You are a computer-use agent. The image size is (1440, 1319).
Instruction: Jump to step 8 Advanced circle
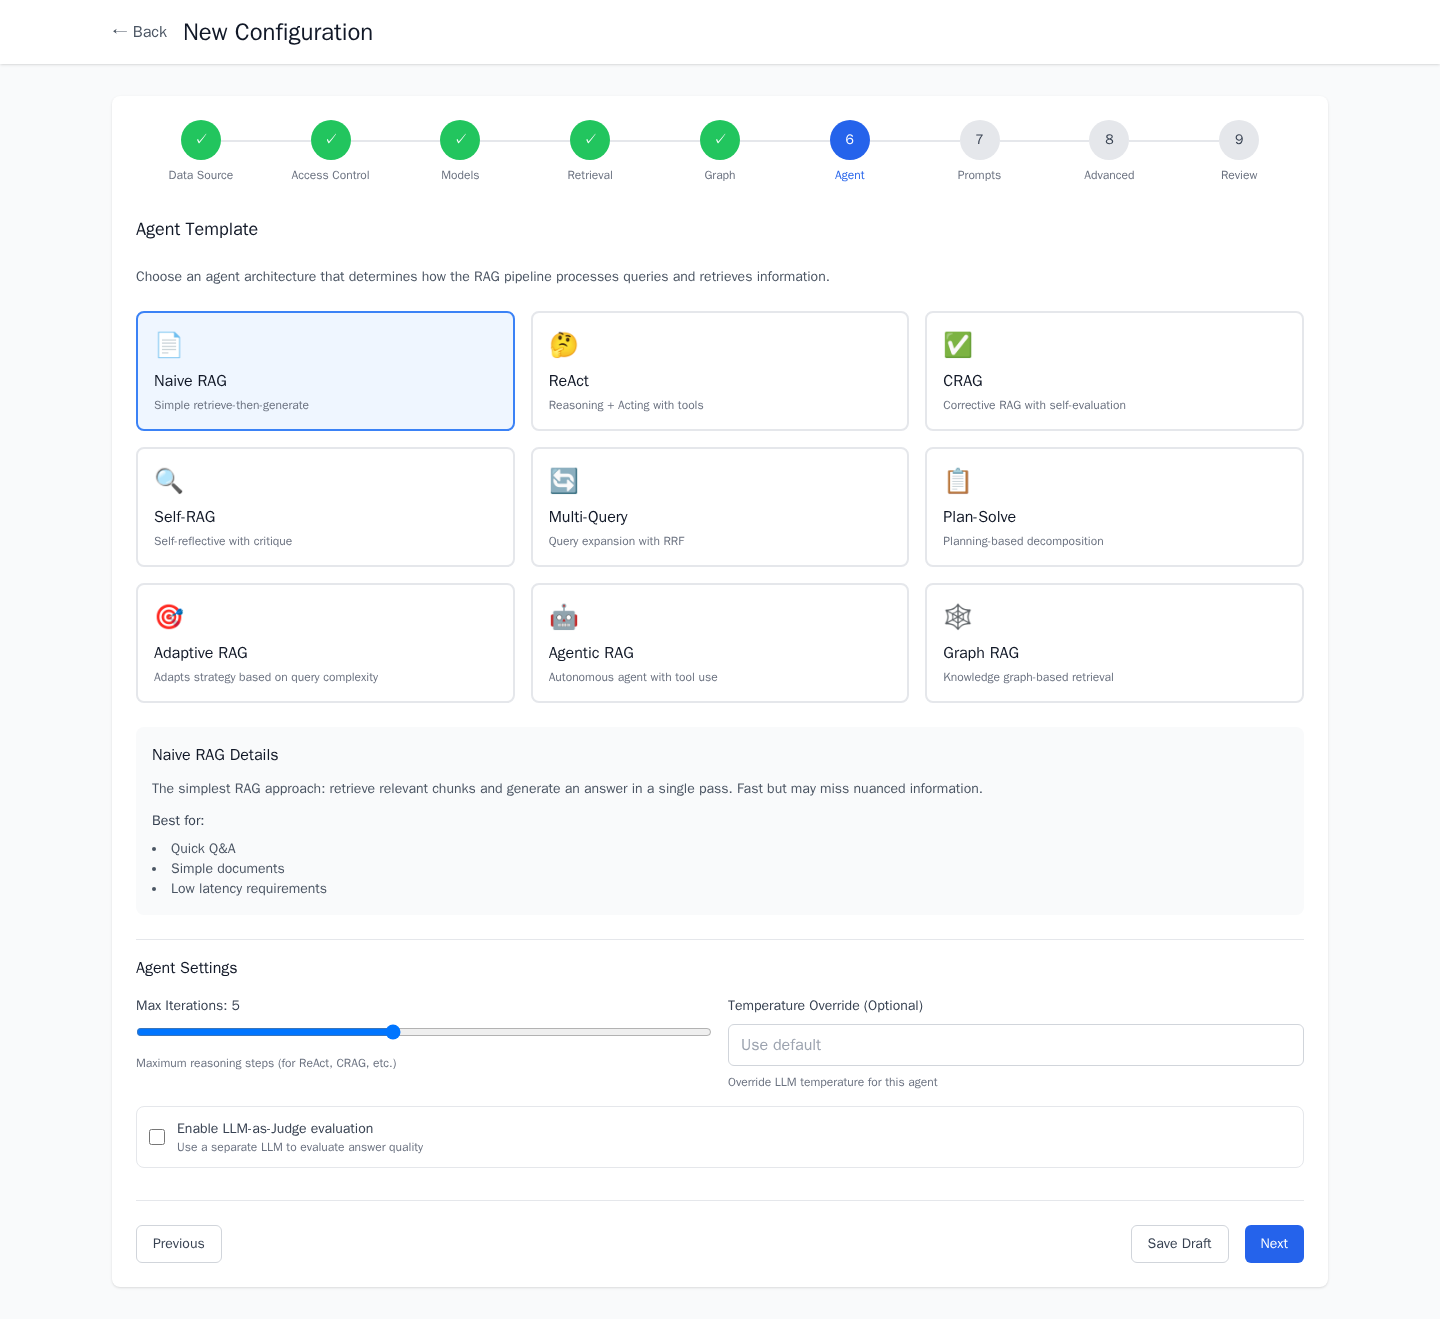point(1109,140)
